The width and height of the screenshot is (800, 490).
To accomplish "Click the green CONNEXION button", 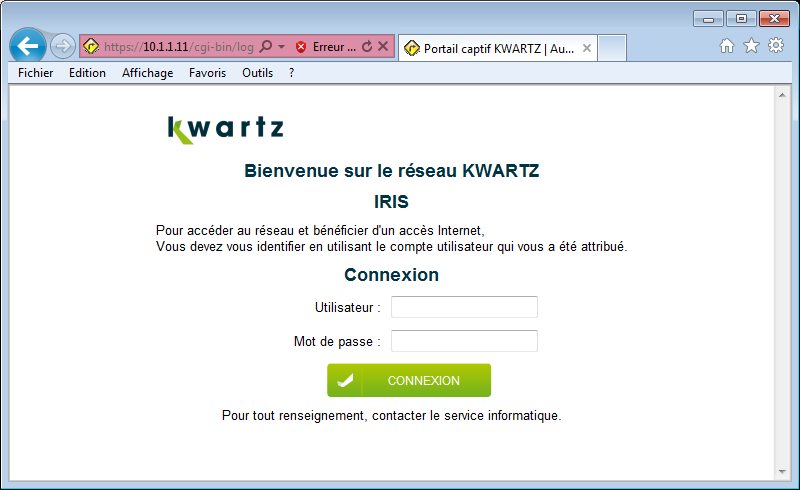I will pos(409,380).
